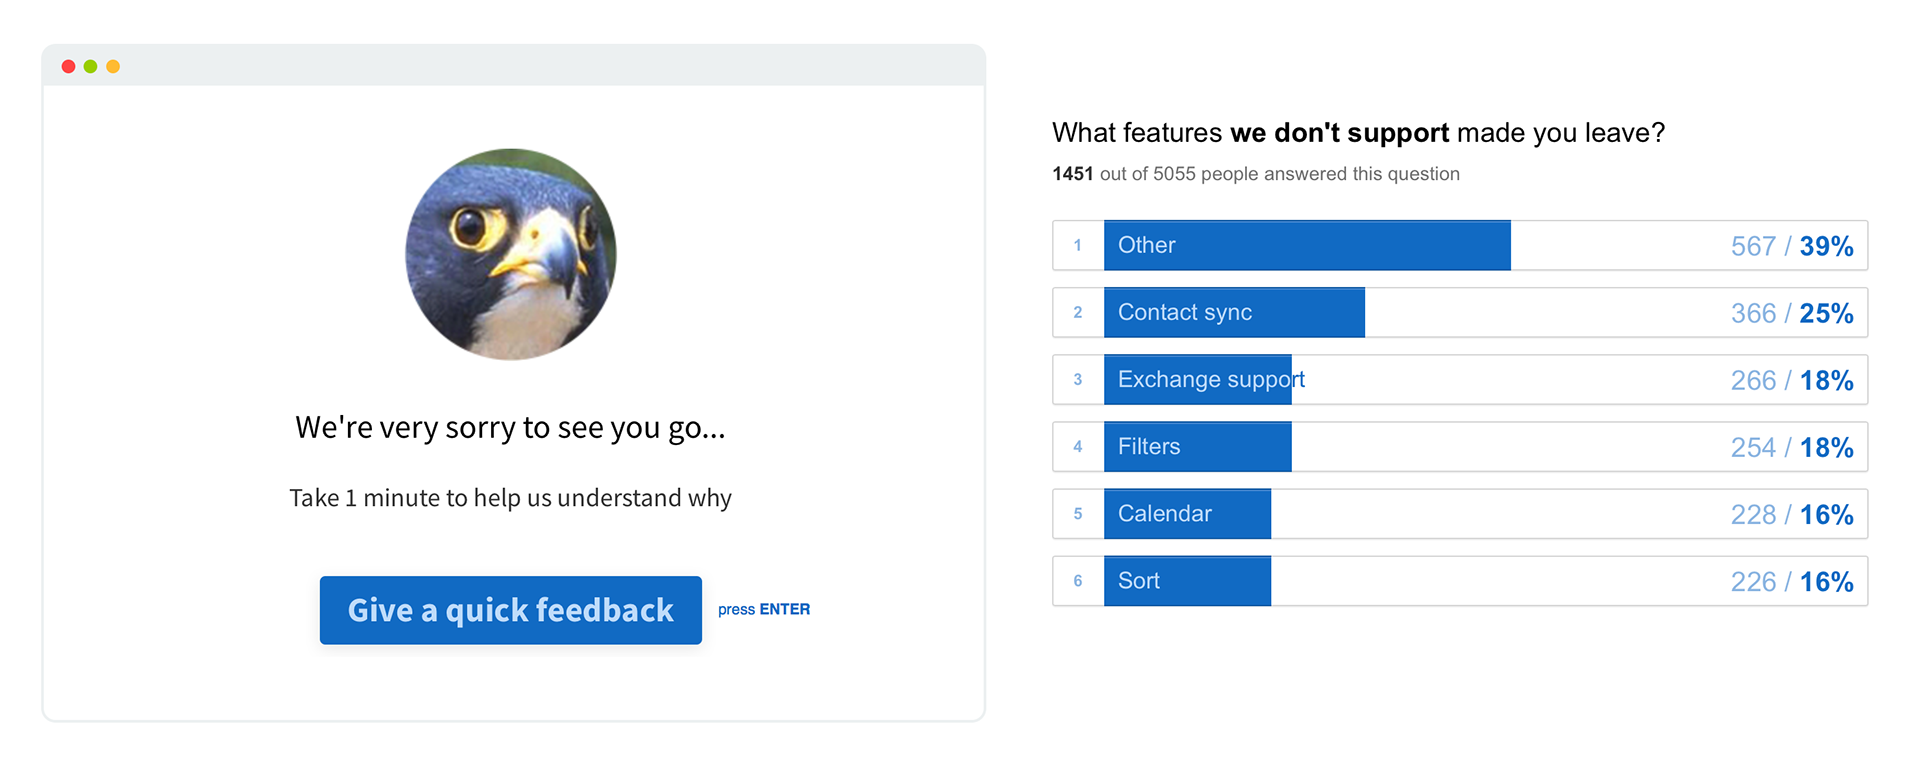This screenshot has height=772, width=1920.
Task: Click the red window dot
Action: [x=68, y=66]
